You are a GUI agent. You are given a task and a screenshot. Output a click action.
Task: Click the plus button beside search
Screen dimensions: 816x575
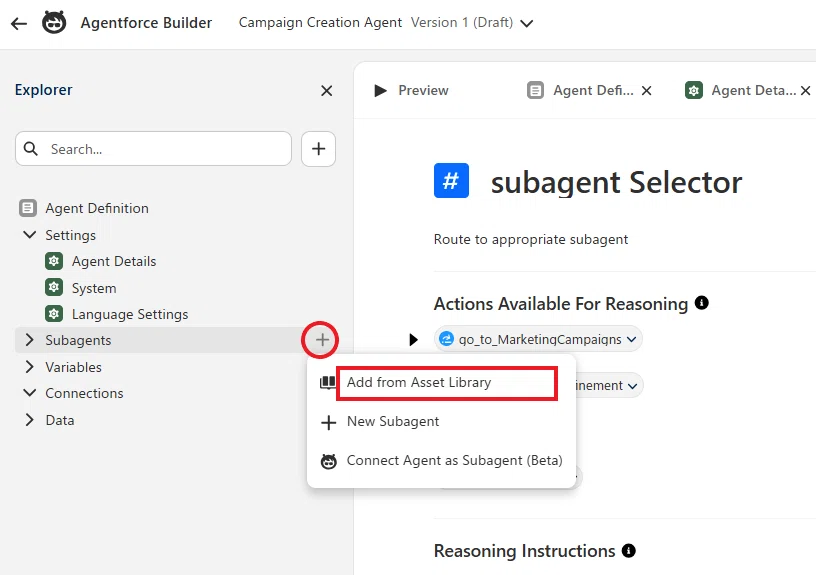click(318, 149)
